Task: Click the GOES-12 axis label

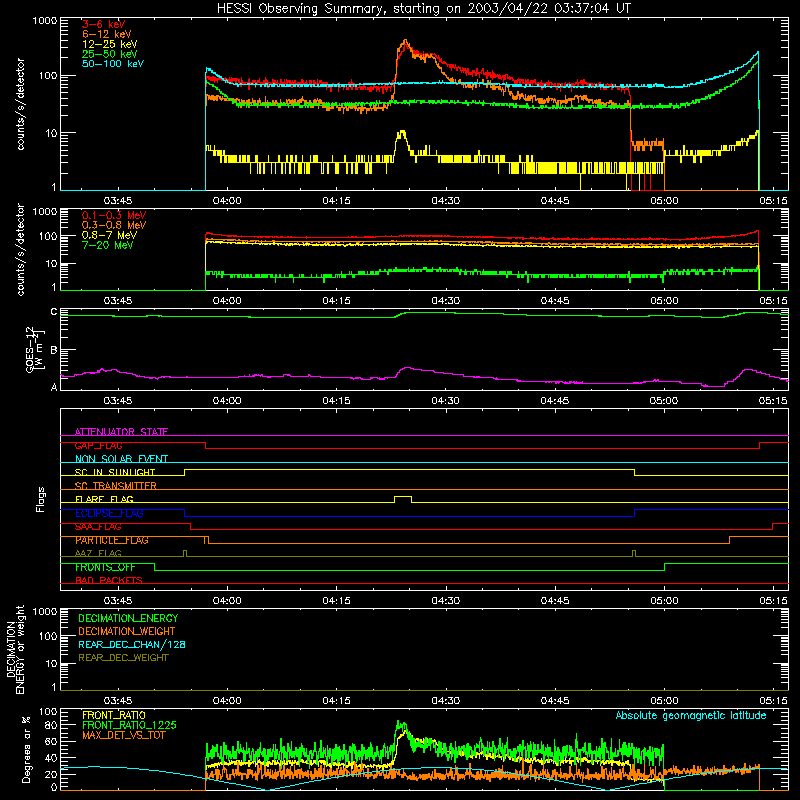Action: (35, 350)
